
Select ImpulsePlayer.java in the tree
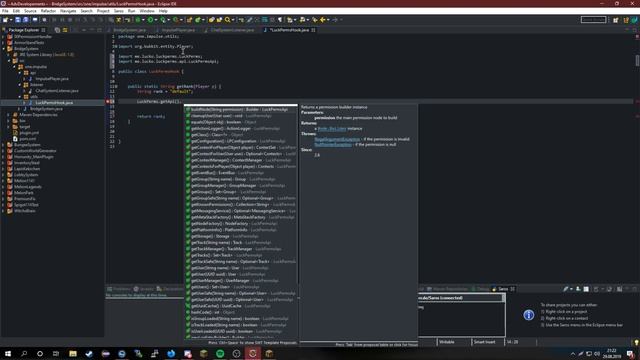coord(51,79)
